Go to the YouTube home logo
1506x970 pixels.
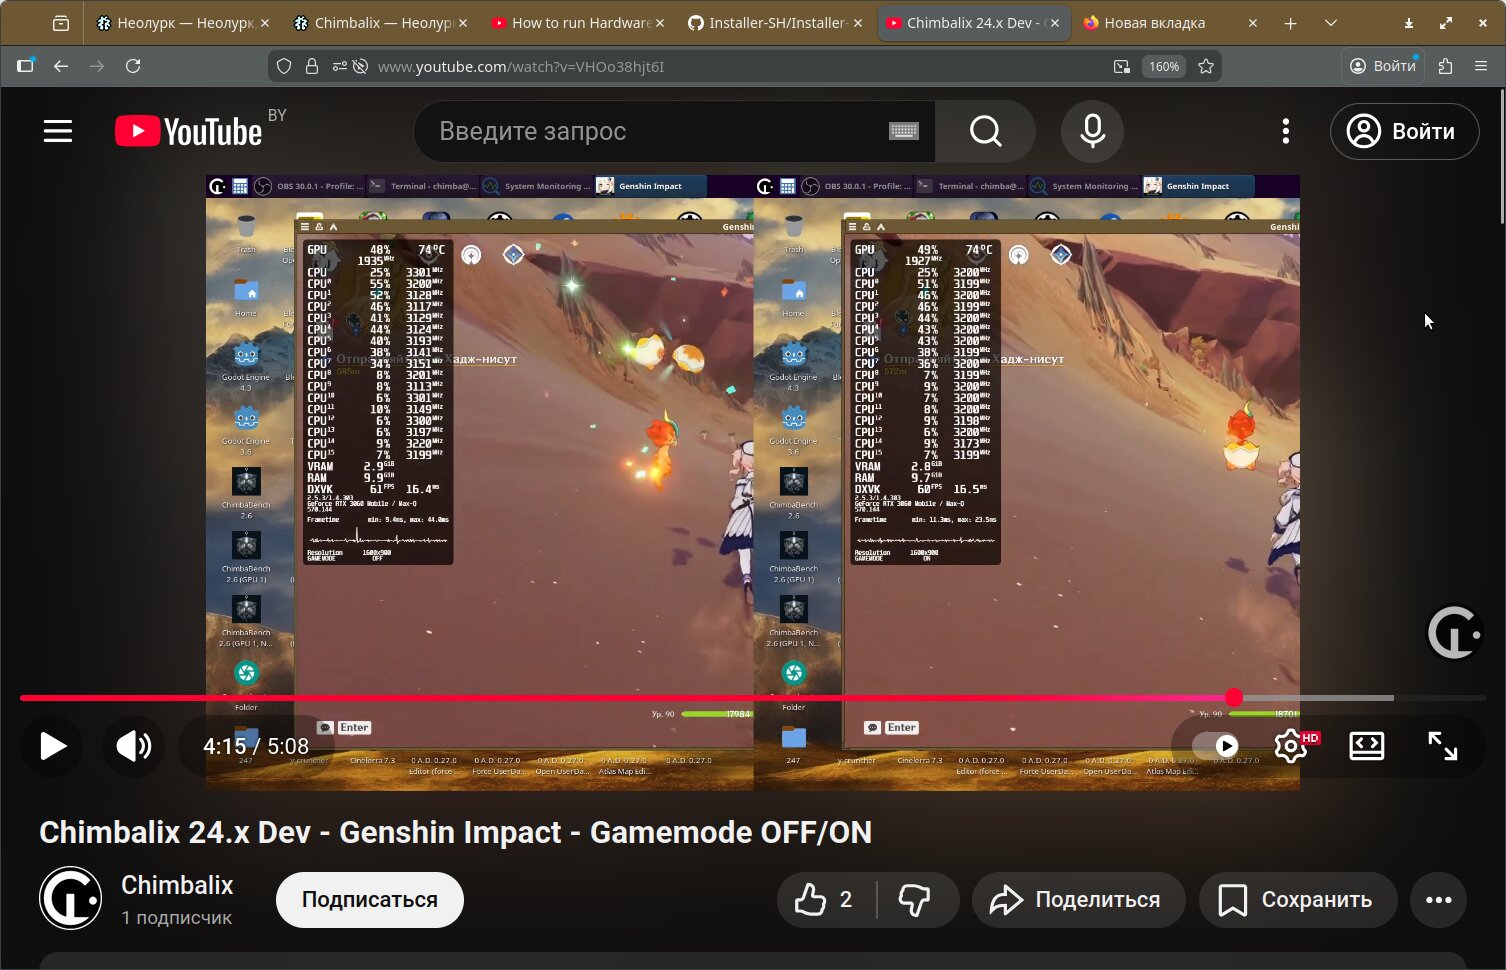click(188, 131)
